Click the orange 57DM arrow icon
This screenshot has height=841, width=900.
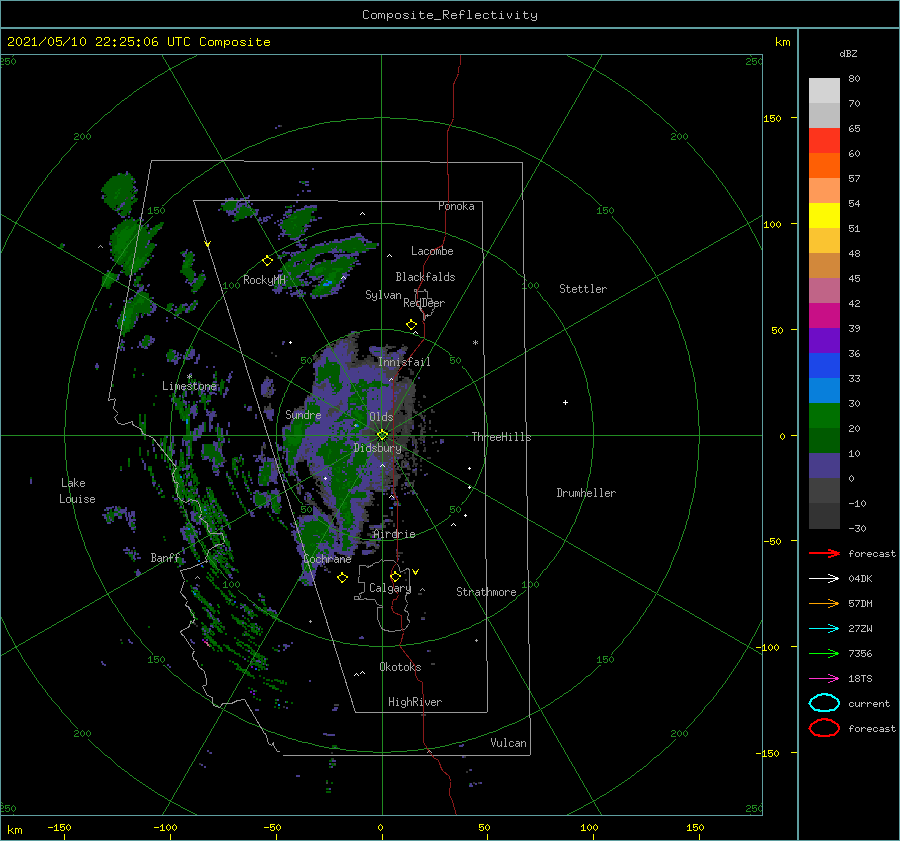(x=824, y=603)
